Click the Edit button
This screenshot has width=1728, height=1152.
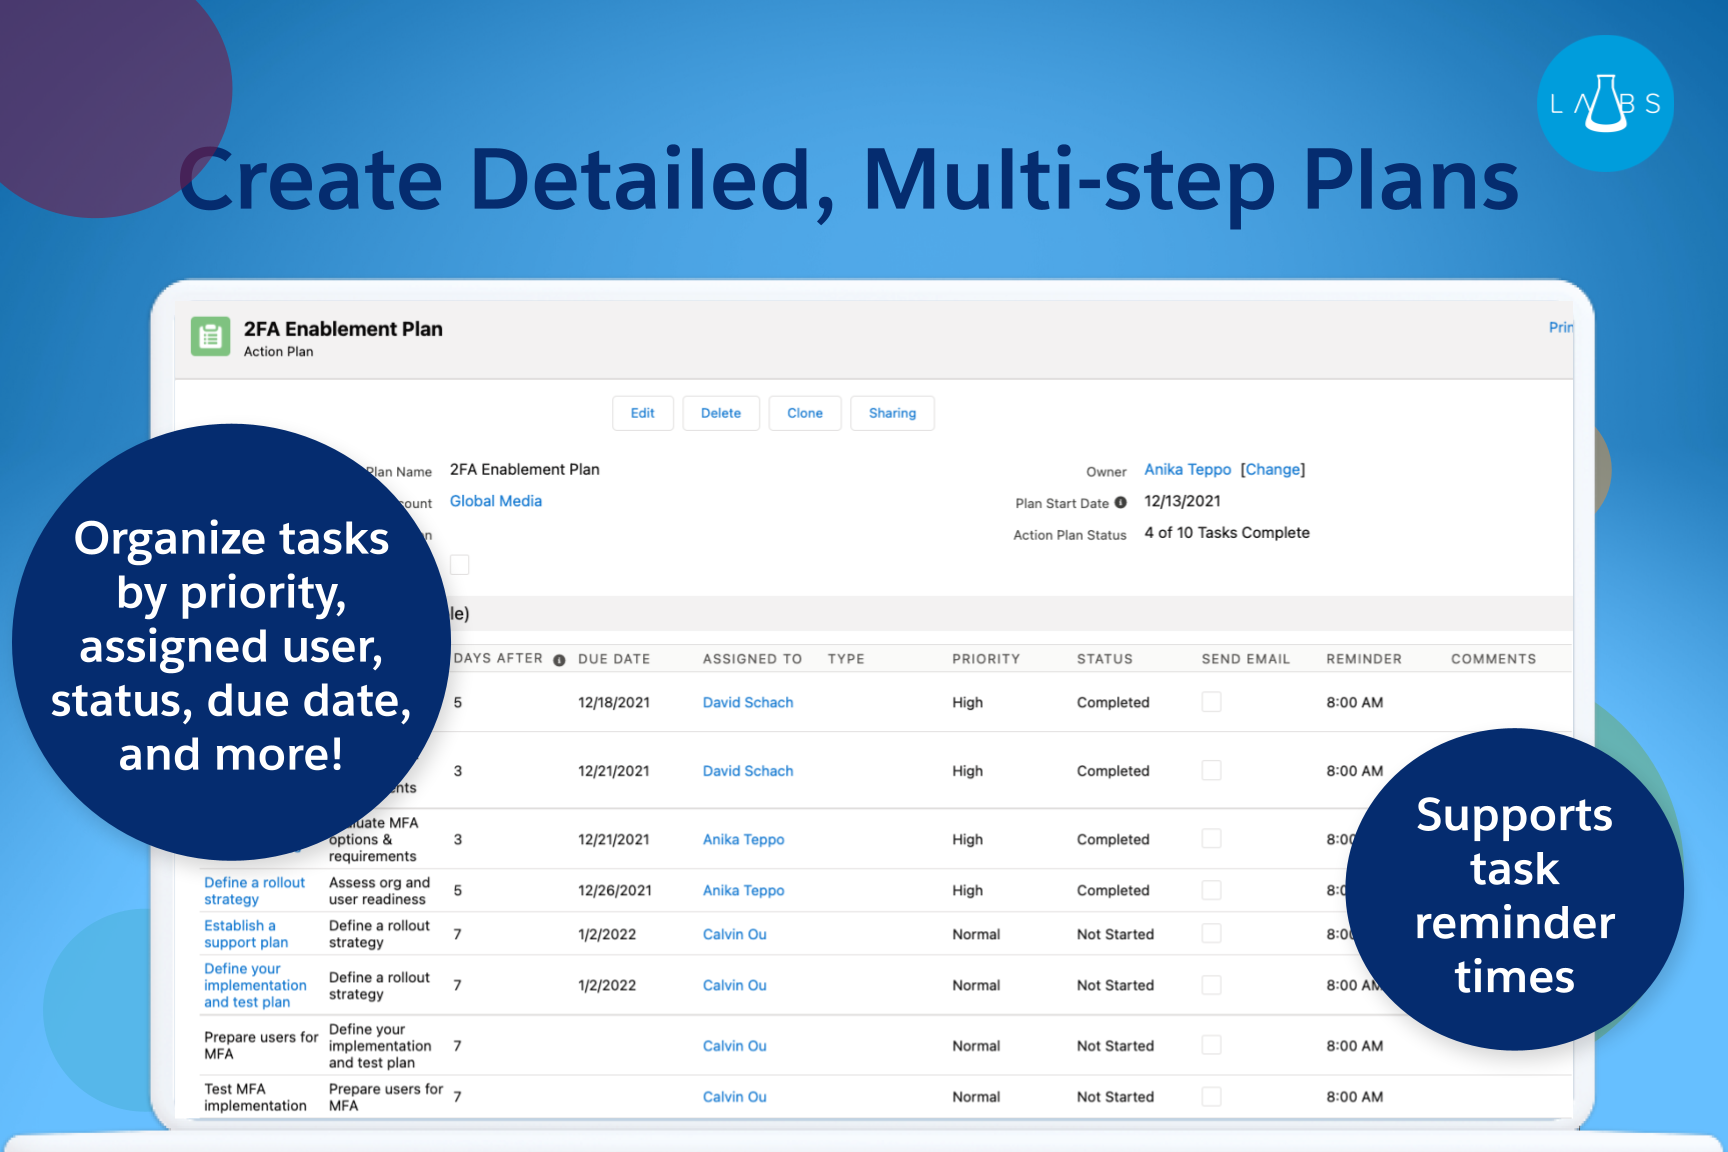(643, 413)
